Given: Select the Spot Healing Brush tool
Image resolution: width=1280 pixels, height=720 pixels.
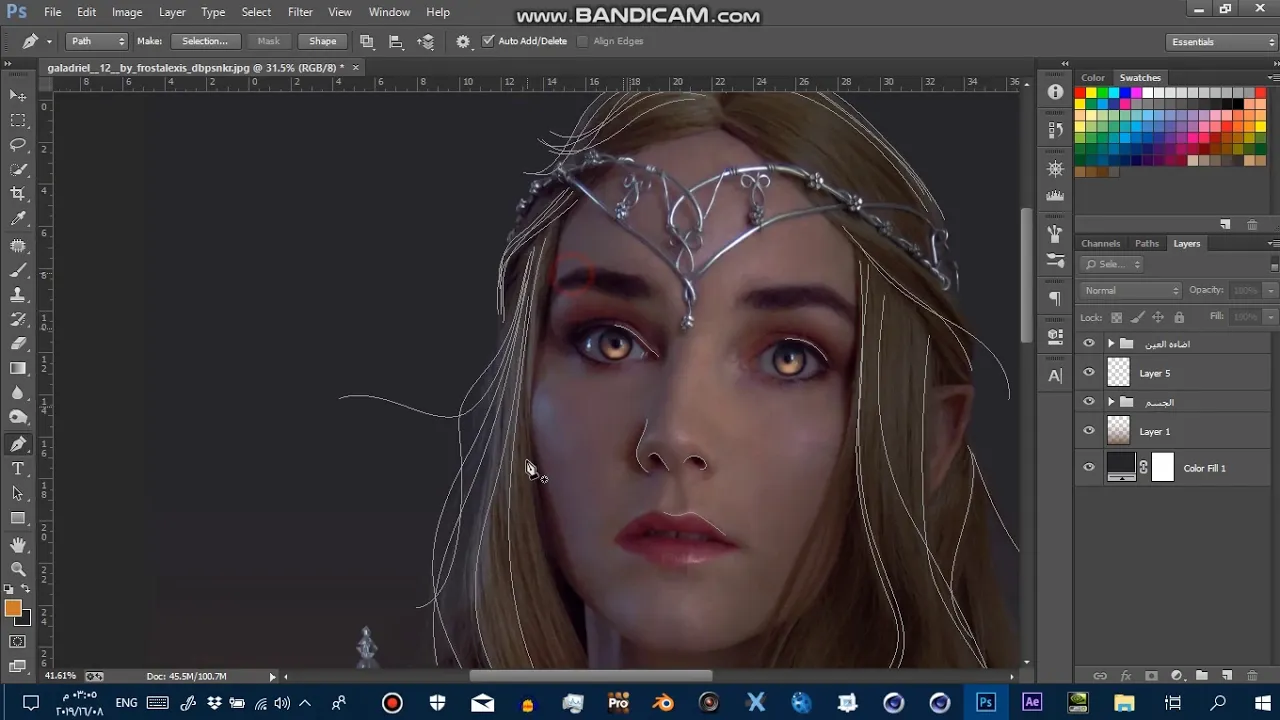Looking at the screenshot, I should click(18, 245).
